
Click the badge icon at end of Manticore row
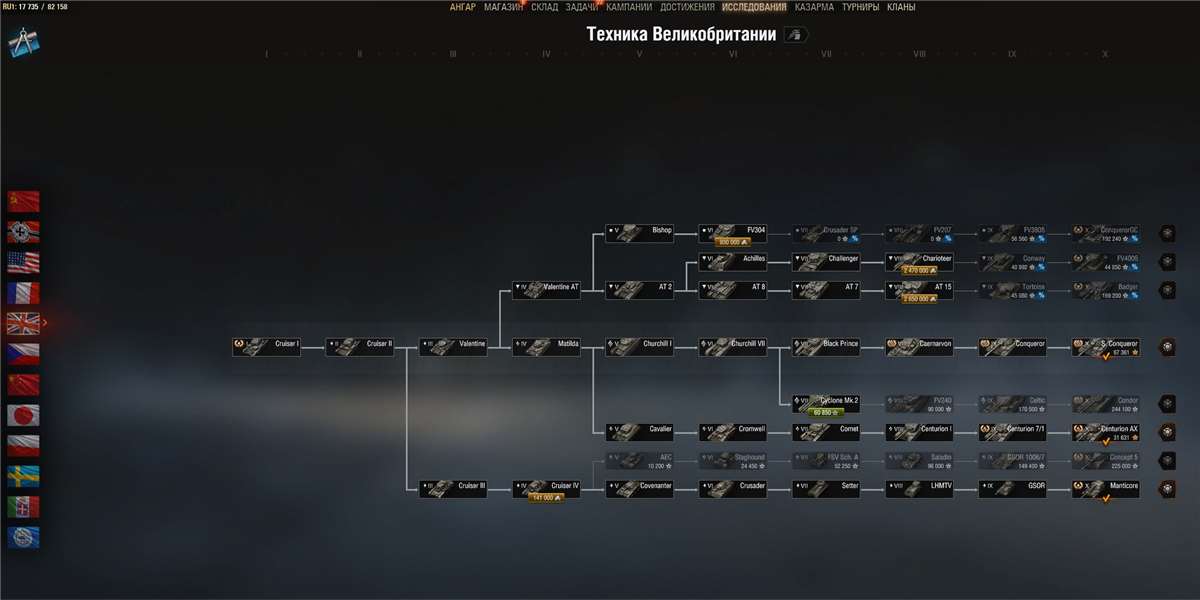click(x=1166, y=489)
